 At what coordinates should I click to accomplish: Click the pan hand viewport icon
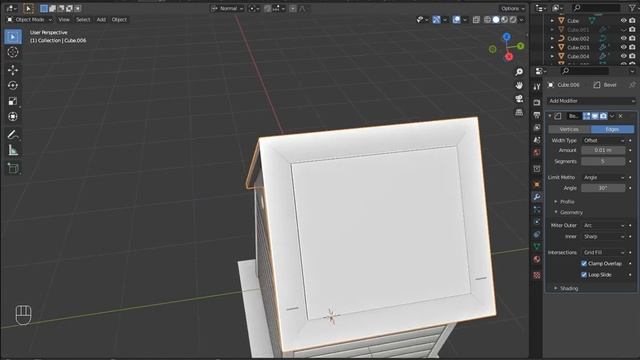click(519, 85)
